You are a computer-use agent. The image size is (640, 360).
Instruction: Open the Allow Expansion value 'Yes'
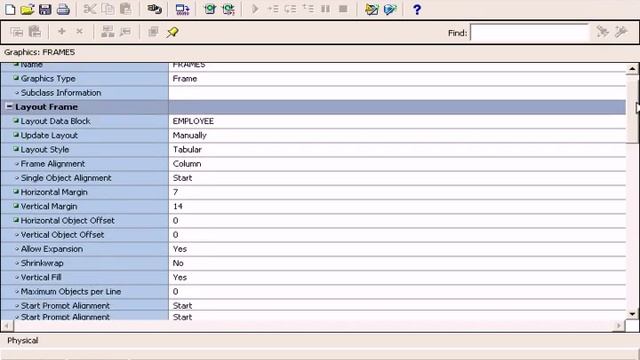point(397,249)
